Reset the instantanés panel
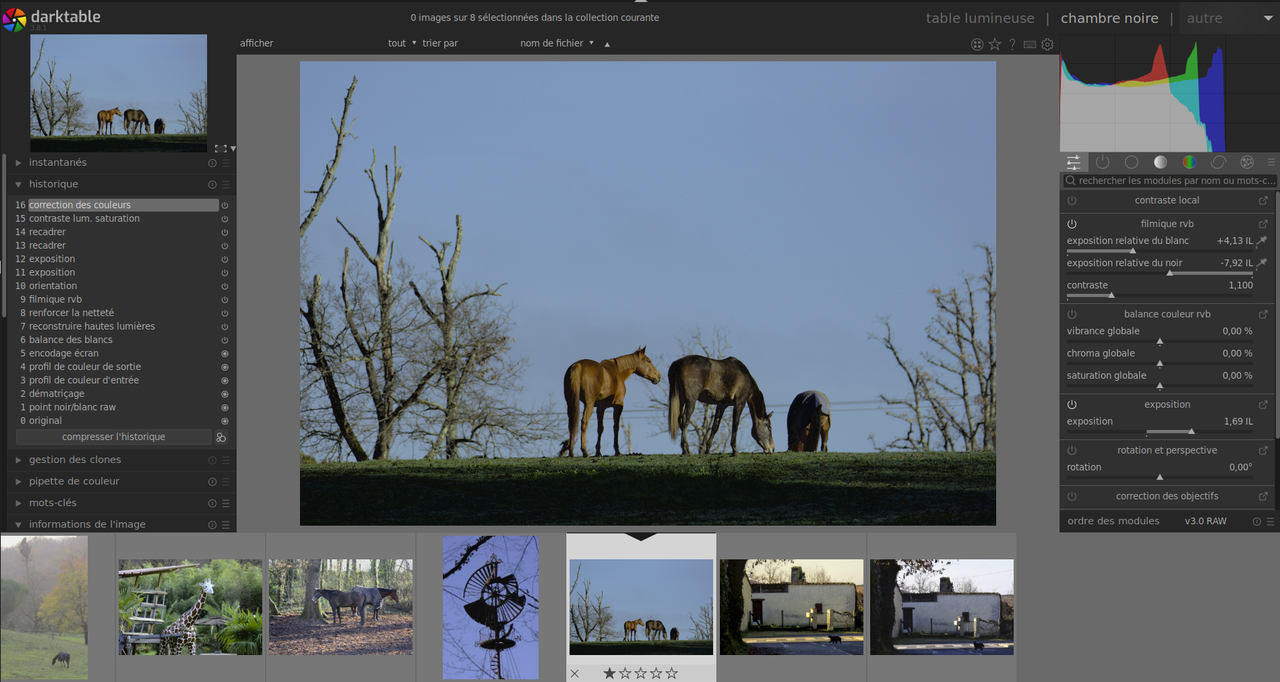The height and width of the screenshot is (682, 1280). [212, 163]
